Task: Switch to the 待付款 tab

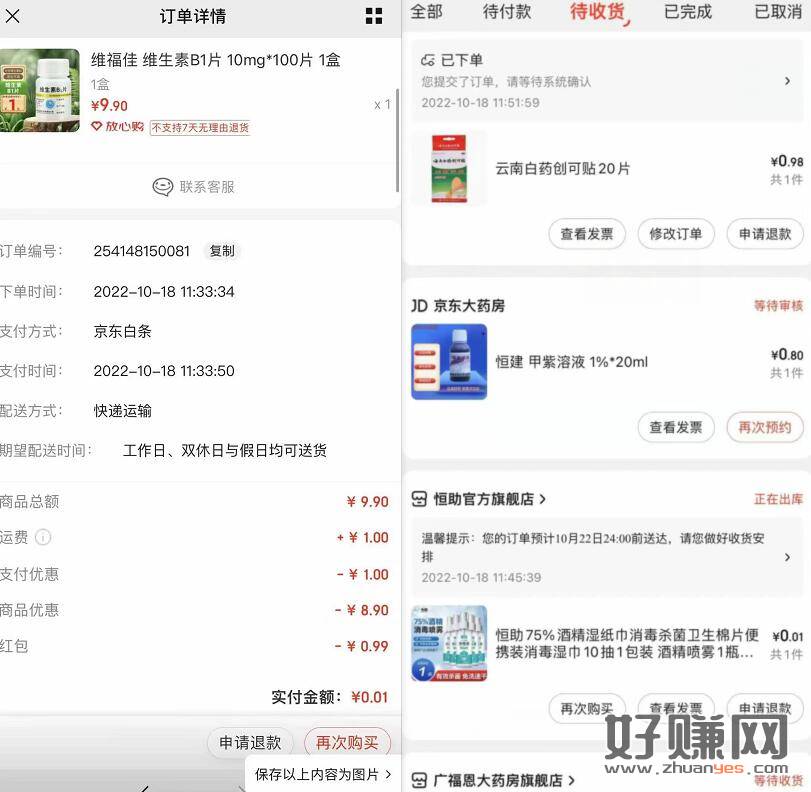Action: (x=506, y=12)
